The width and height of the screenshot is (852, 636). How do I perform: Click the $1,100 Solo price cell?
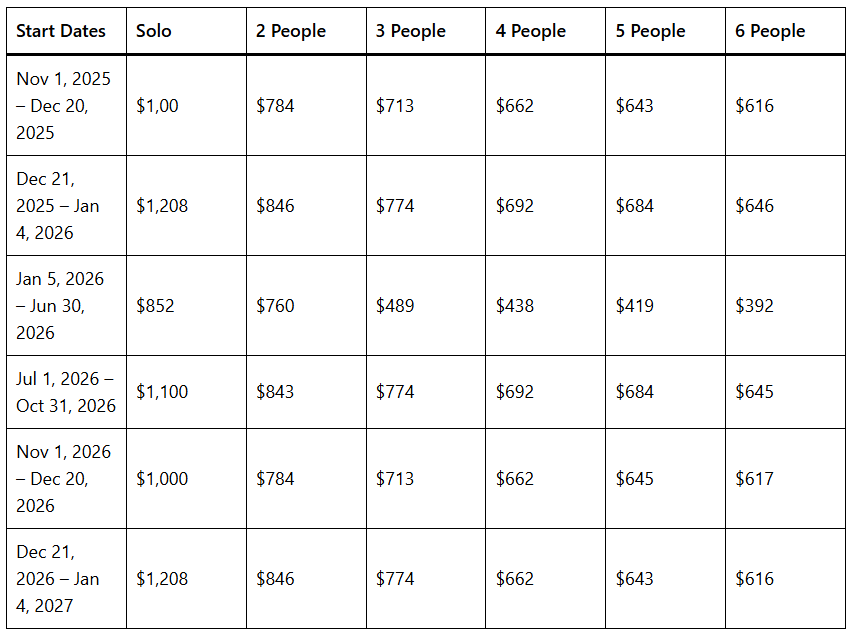point(162,392)
